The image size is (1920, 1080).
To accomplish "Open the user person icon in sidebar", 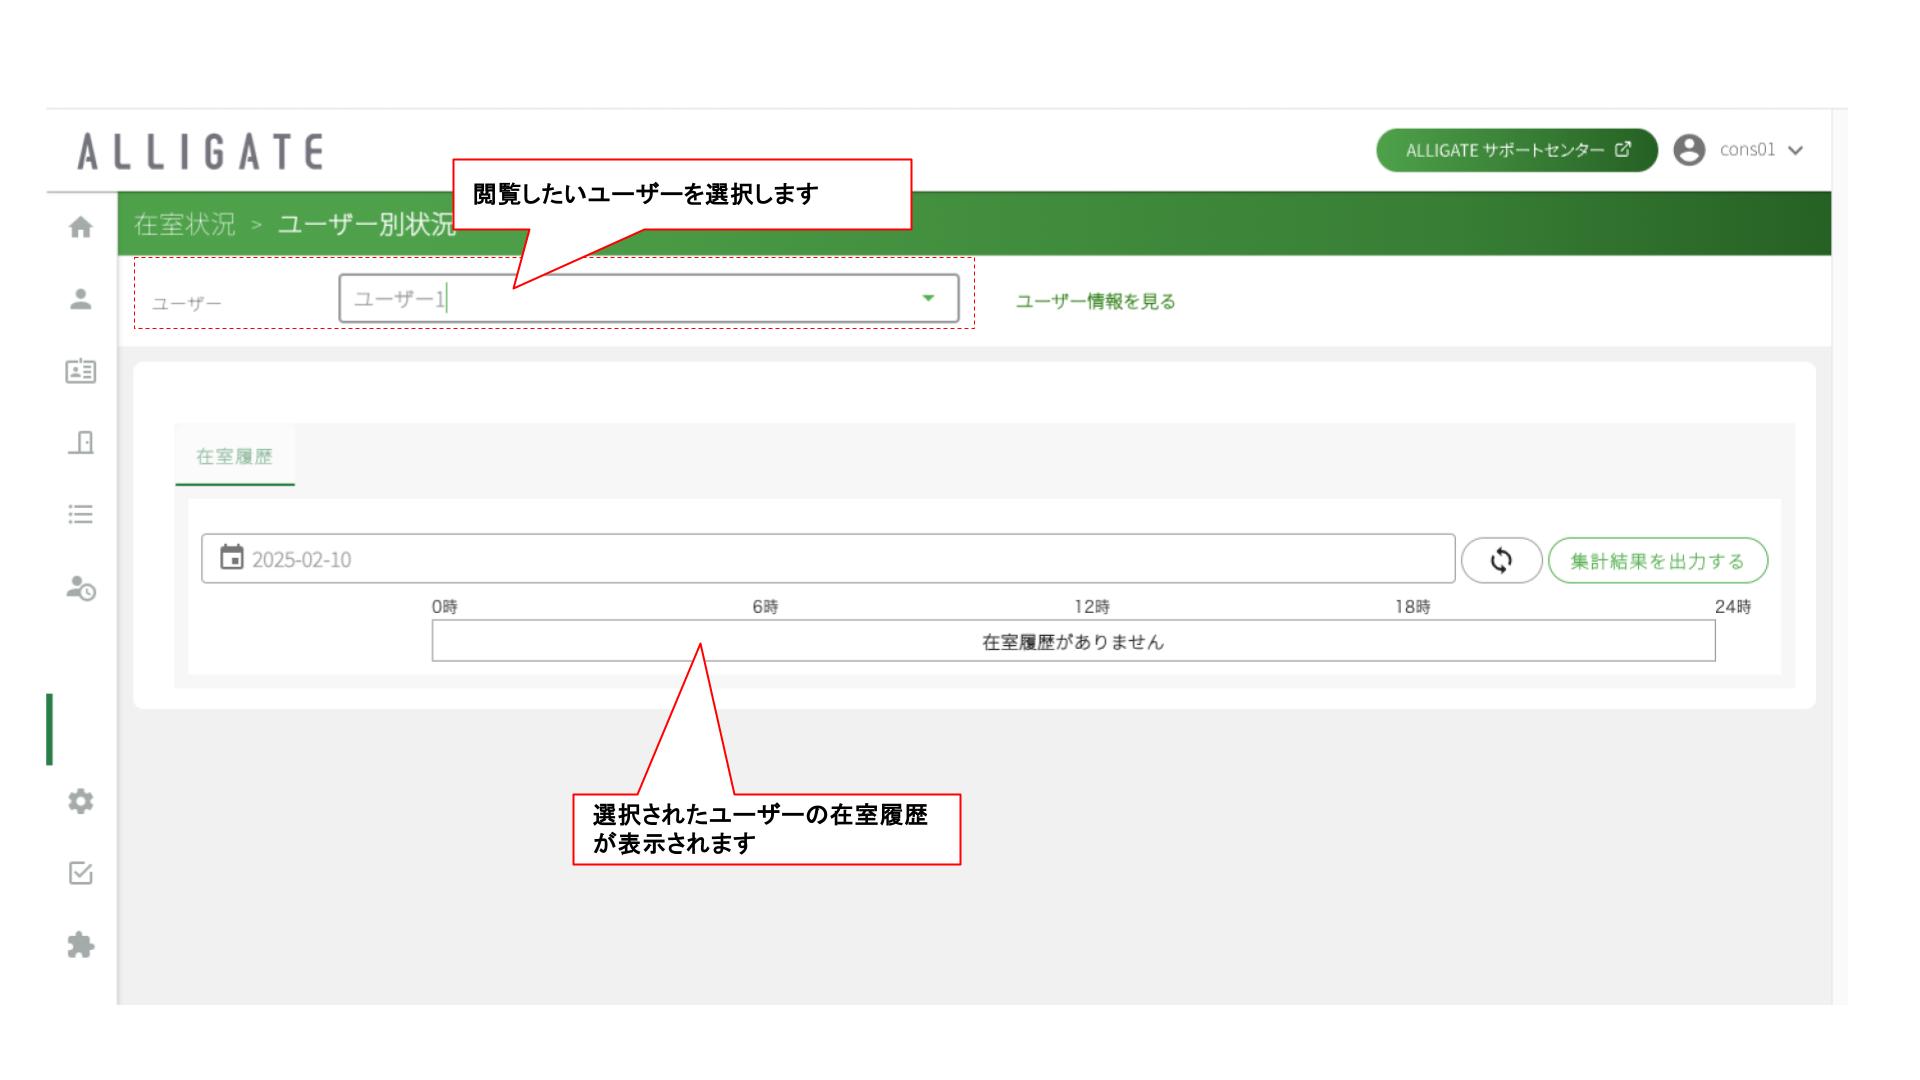I will coord(81,299).
